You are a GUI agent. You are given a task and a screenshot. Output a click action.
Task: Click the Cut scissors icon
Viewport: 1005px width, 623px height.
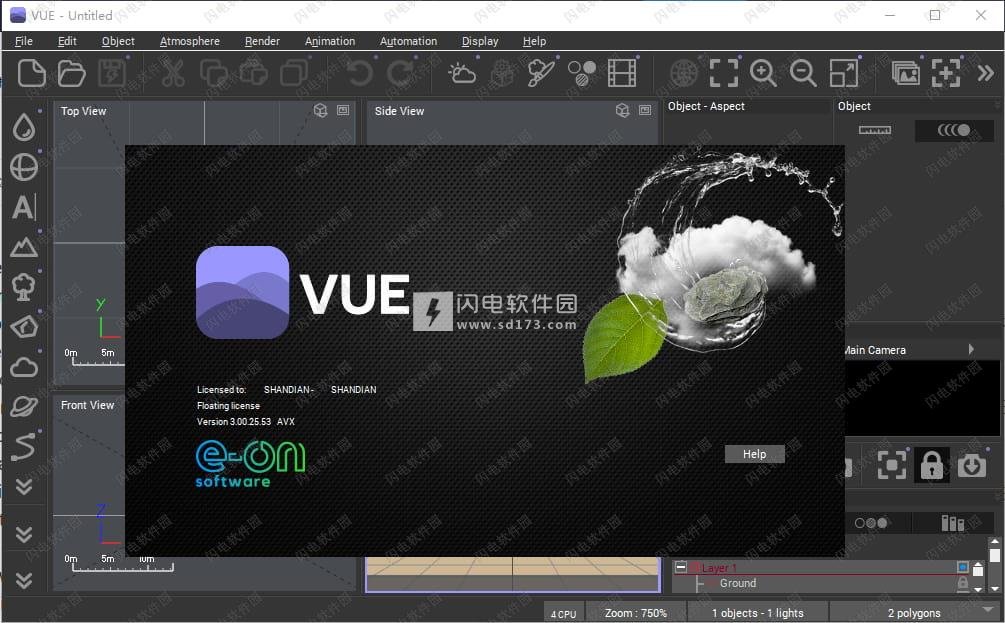click(x=172, y=73)
